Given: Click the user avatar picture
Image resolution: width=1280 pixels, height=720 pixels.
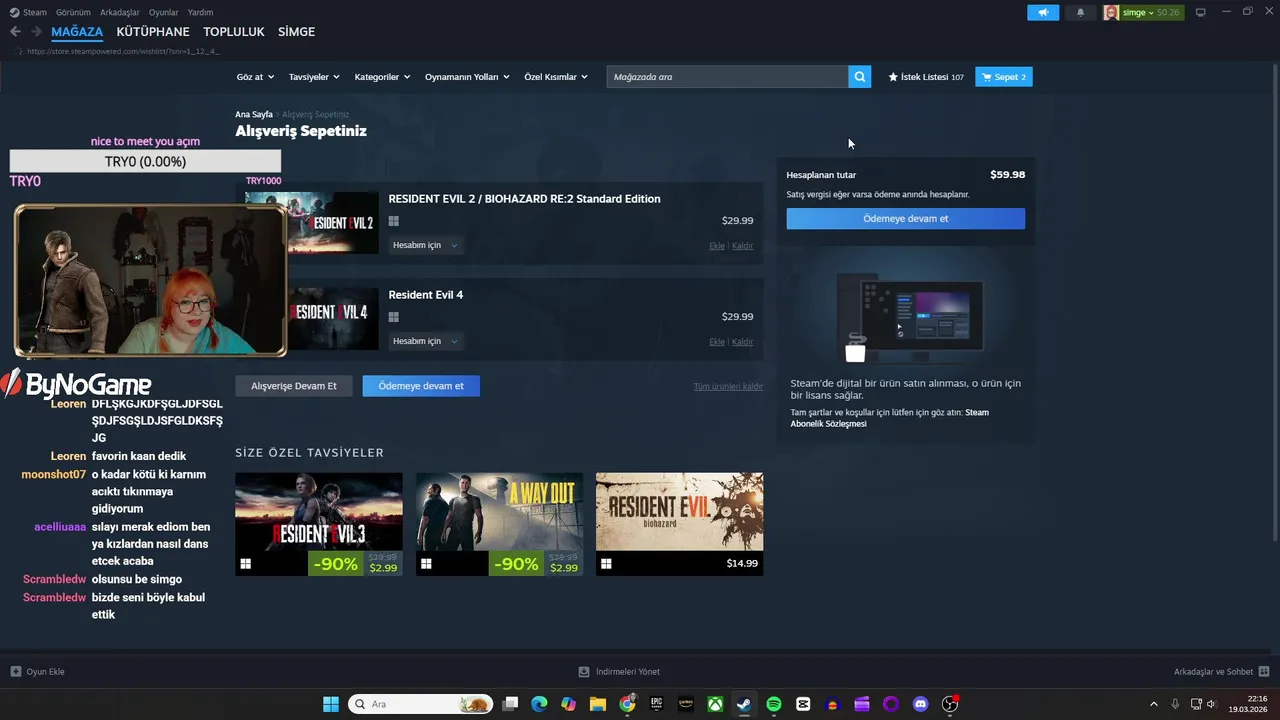Looking at the screenshot, I should 1111,13.
